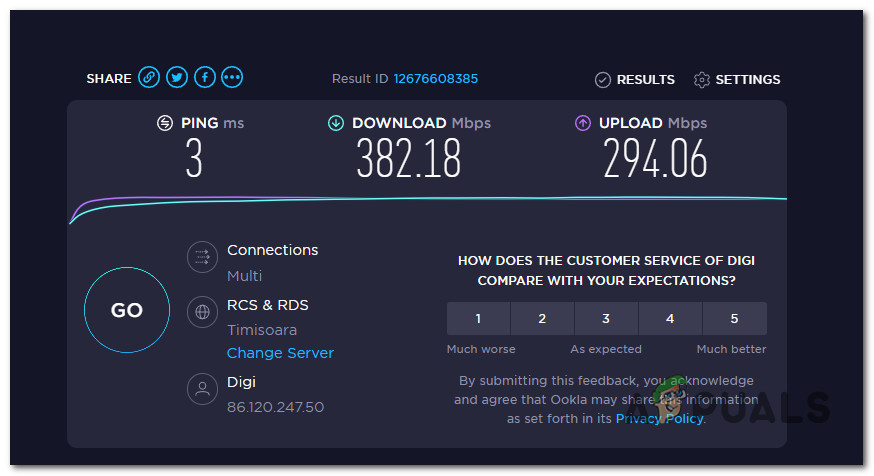Open more share options icon
874x476 pixels.
[232, 77]
